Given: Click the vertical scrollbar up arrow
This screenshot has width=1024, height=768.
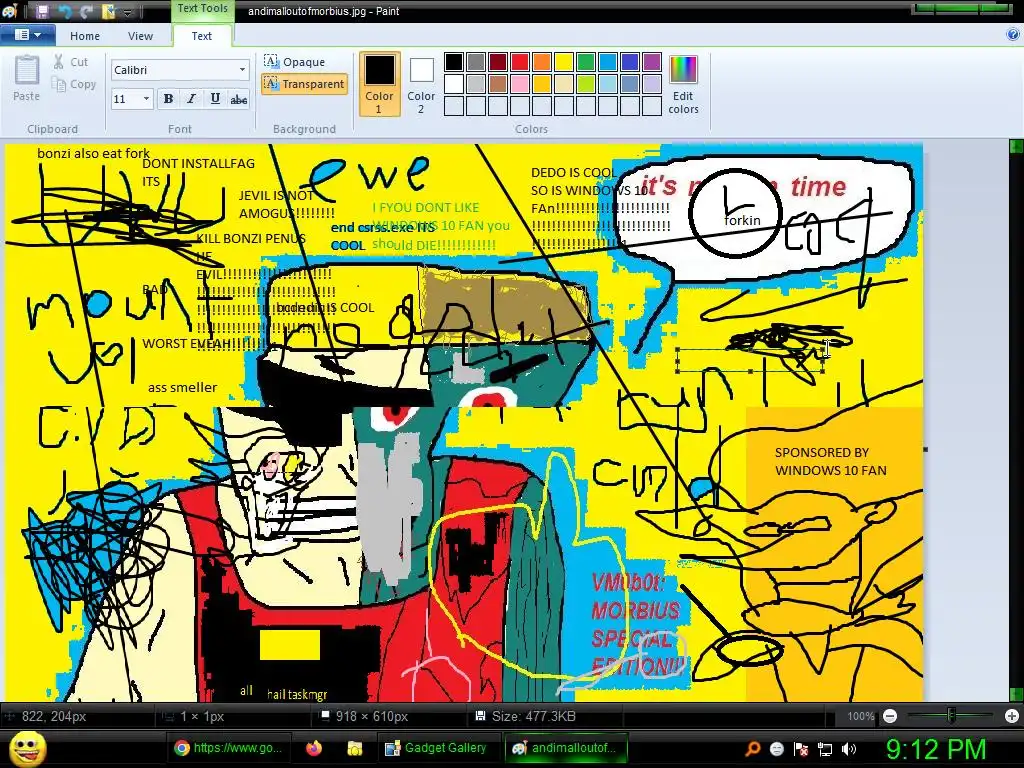Looking at the screenshot, I should click(1016, 146).
